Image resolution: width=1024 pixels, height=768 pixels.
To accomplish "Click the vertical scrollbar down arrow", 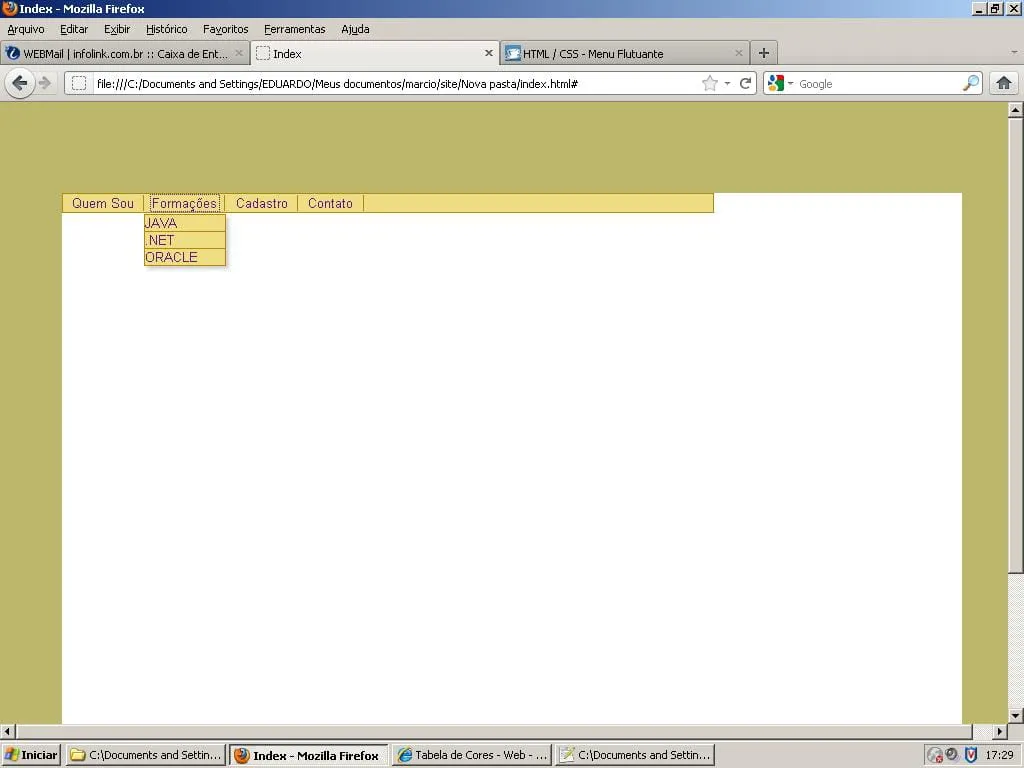I will point(1015,716).
